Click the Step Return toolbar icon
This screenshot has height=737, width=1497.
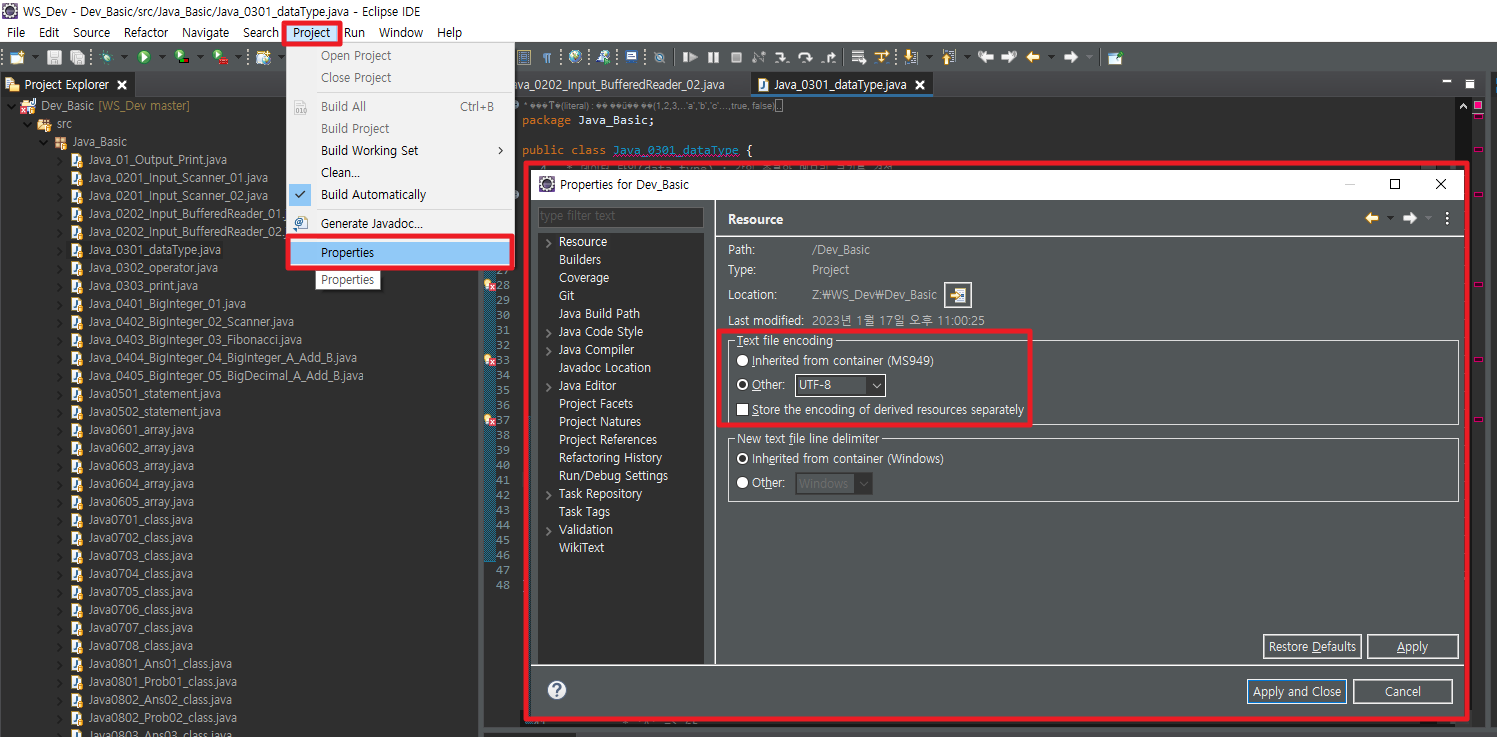[x=828, y=57]
